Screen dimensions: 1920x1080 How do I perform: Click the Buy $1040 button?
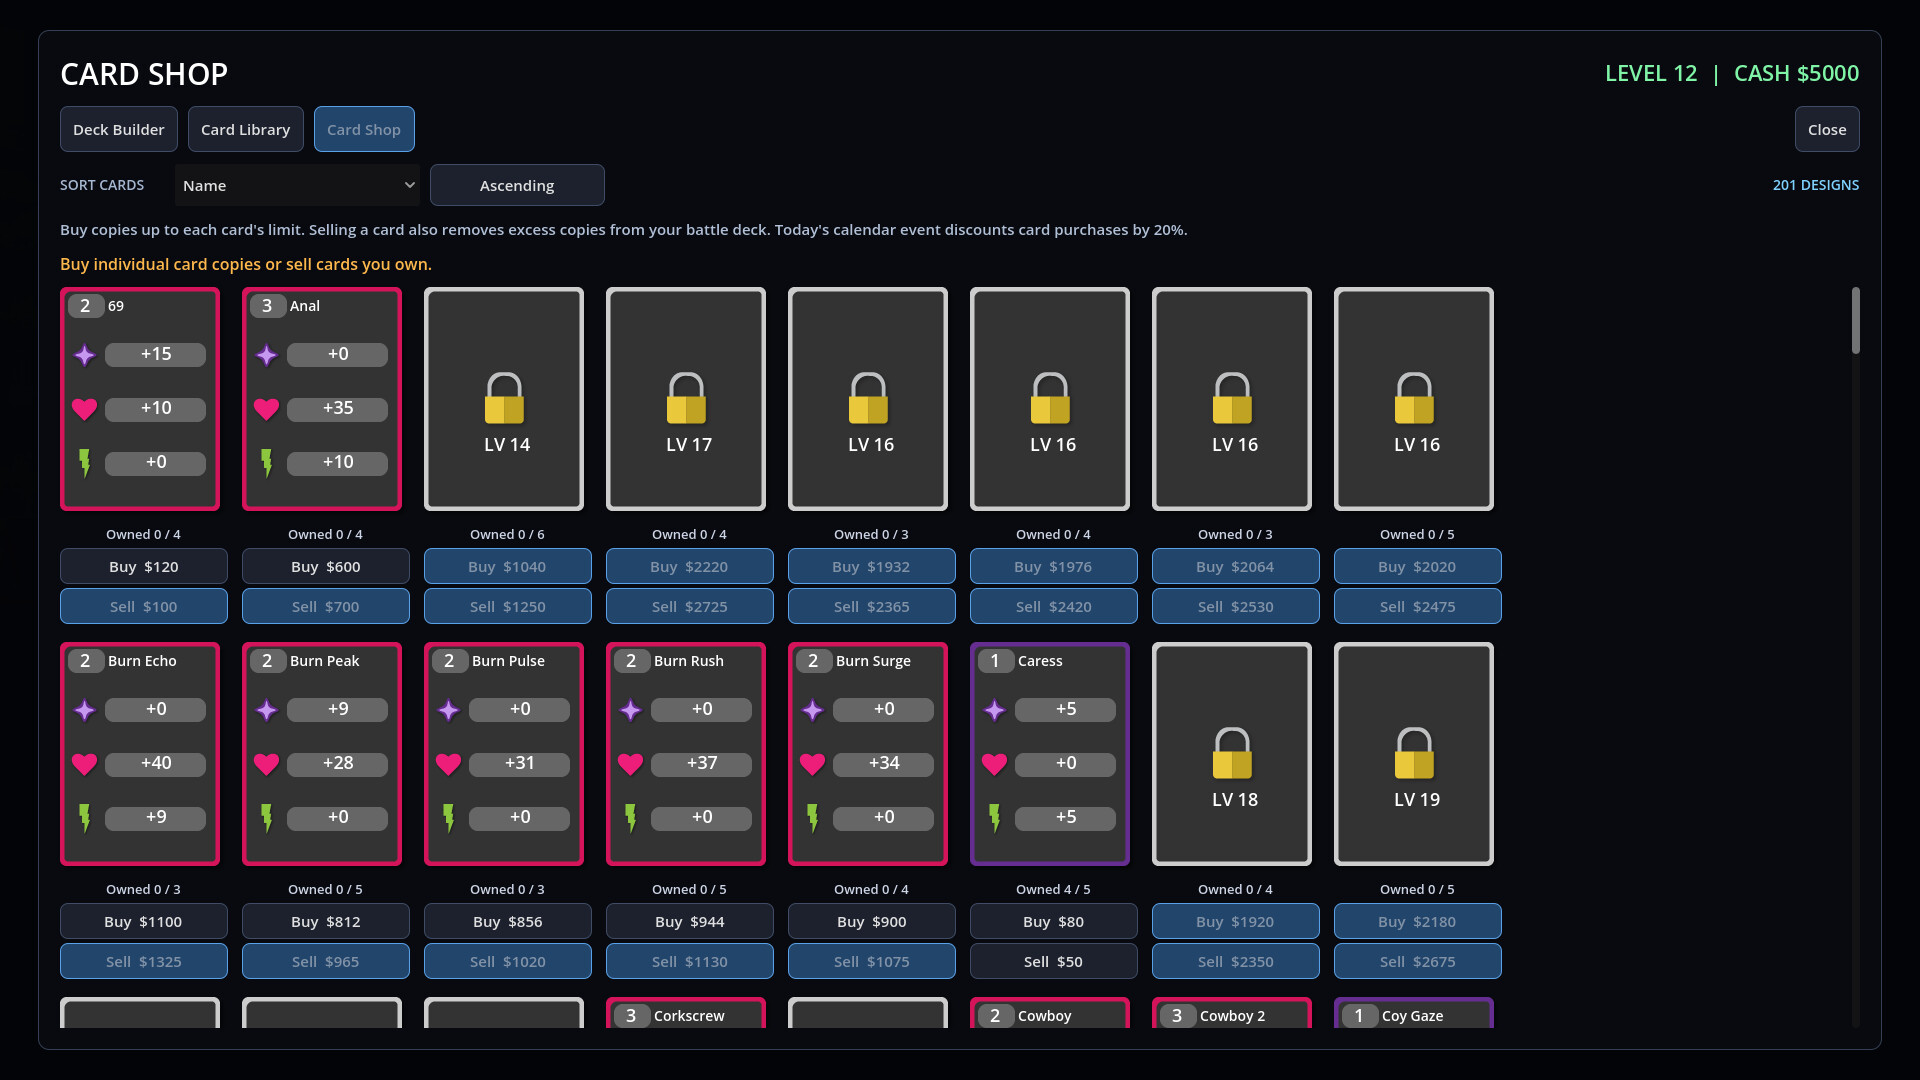508,566
